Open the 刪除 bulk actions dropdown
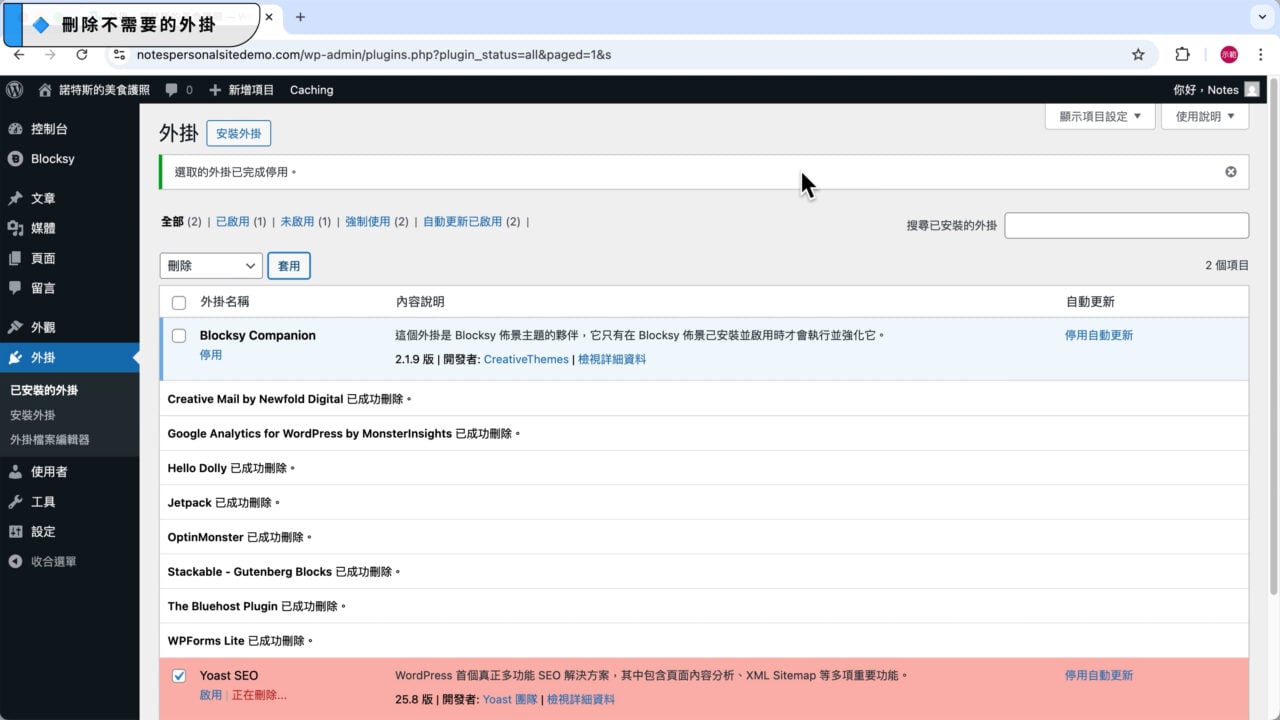Screen dimensions: 1280x720 point(210,265)
